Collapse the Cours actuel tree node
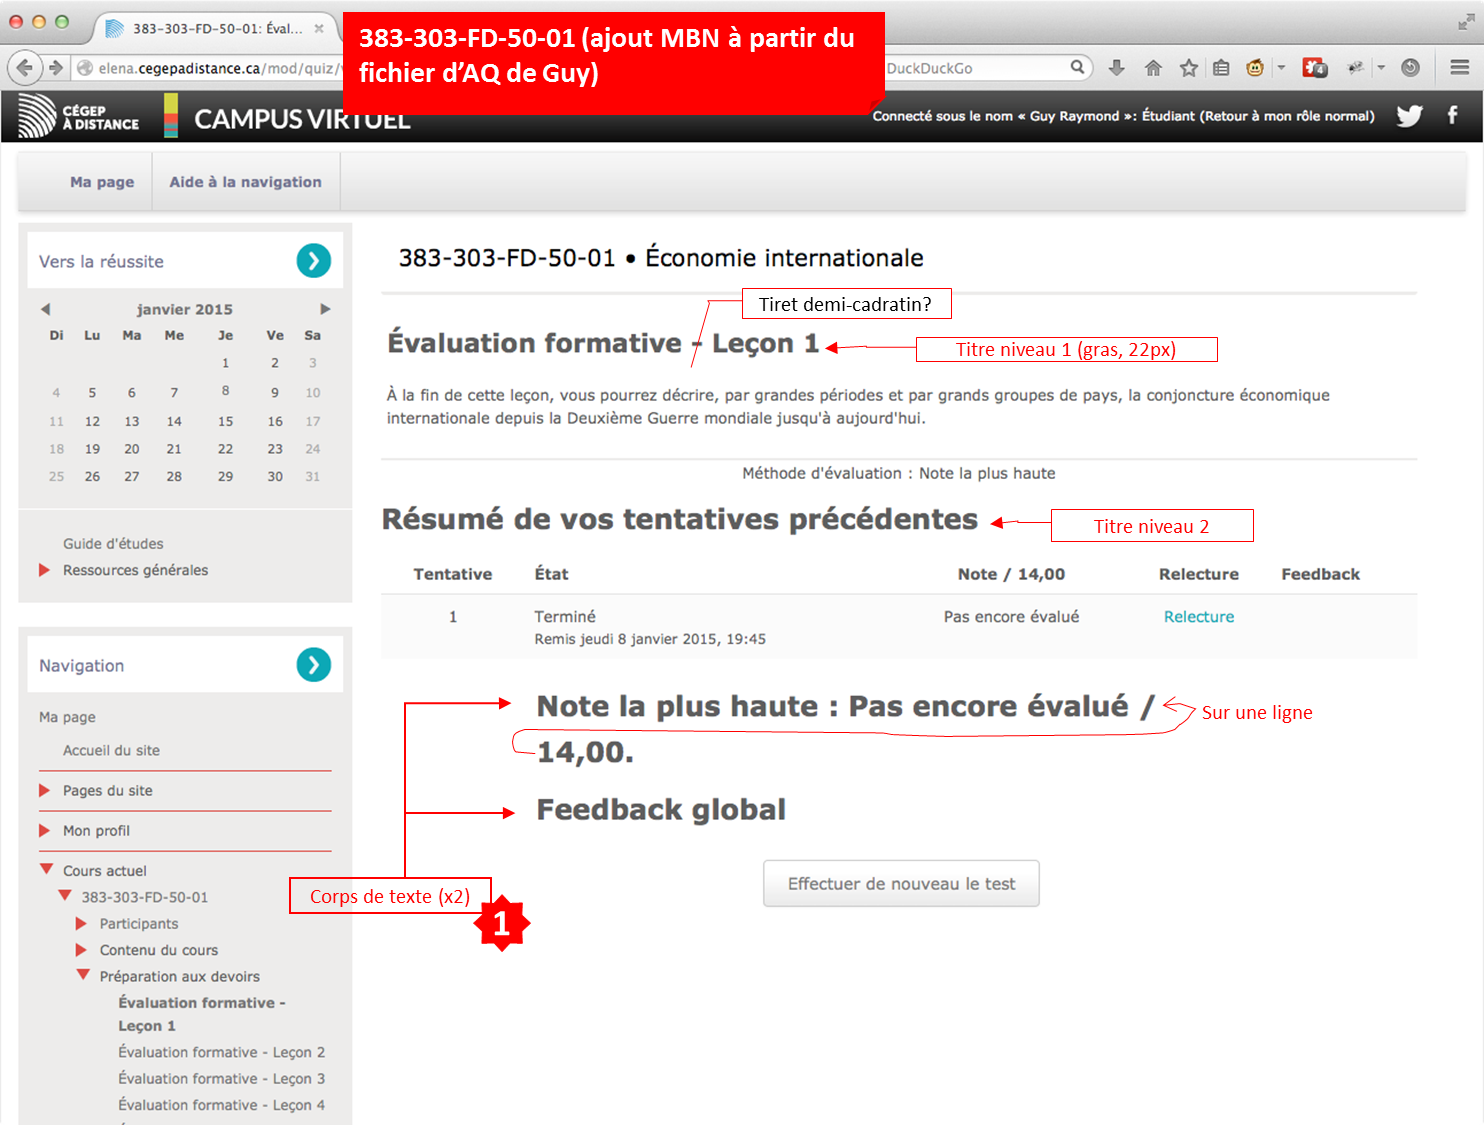 point(46,870)
